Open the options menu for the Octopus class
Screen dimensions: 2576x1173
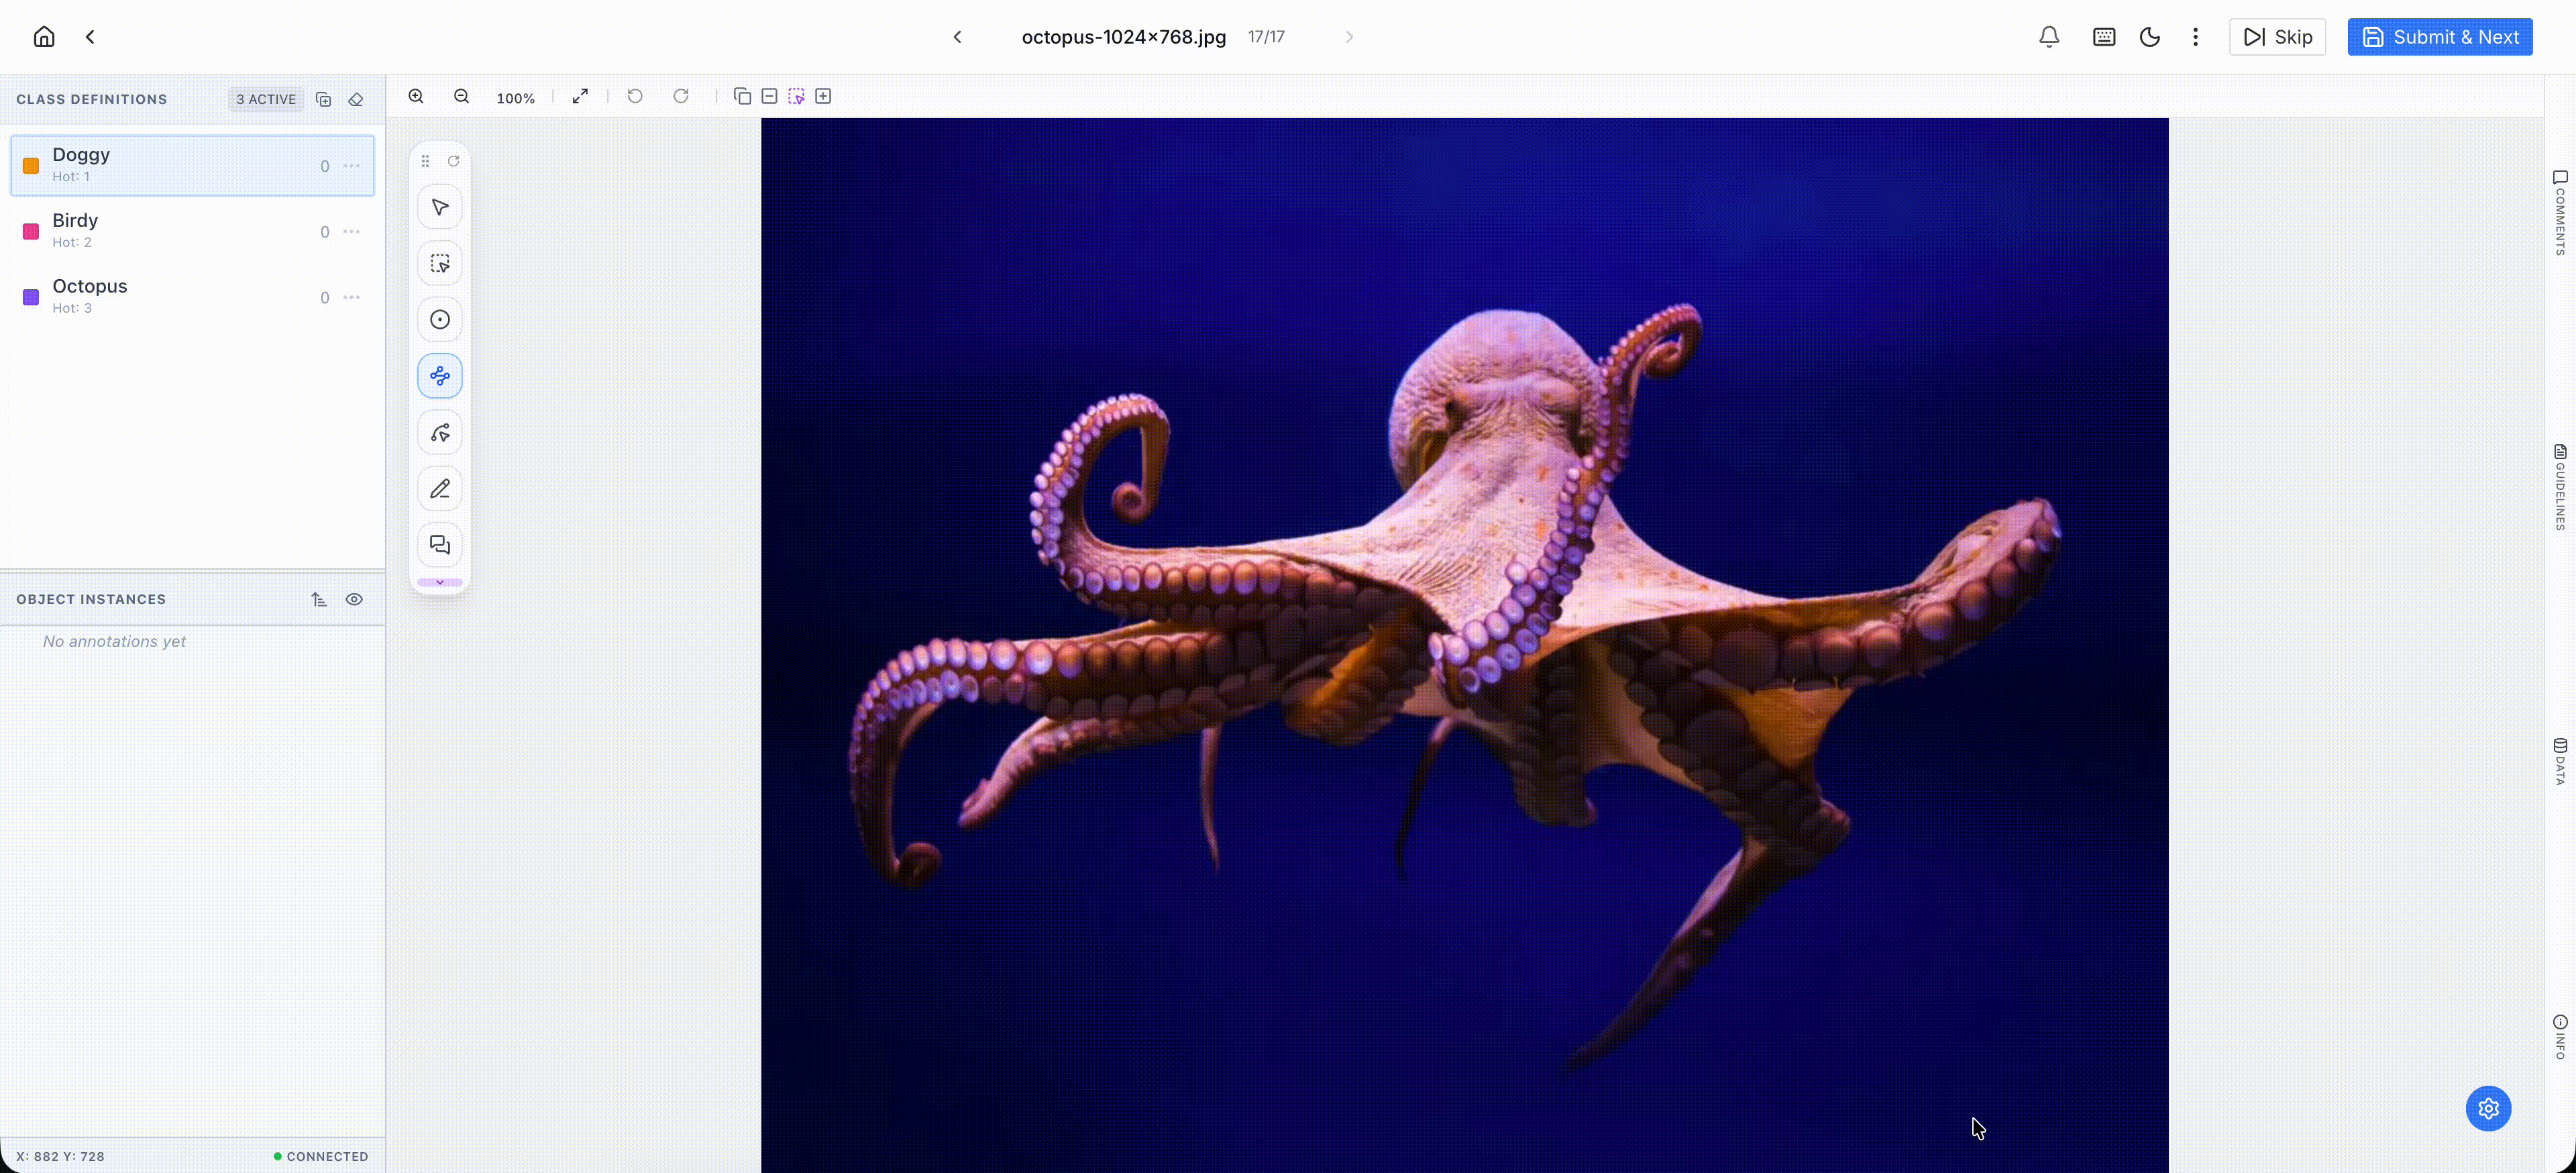351,297
